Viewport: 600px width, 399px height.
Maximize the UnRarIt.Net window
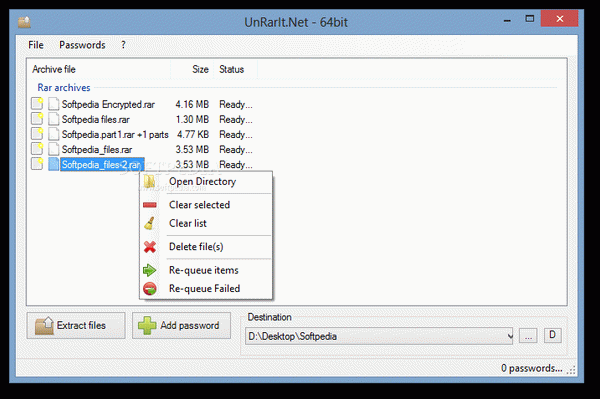tap(530, 19)
